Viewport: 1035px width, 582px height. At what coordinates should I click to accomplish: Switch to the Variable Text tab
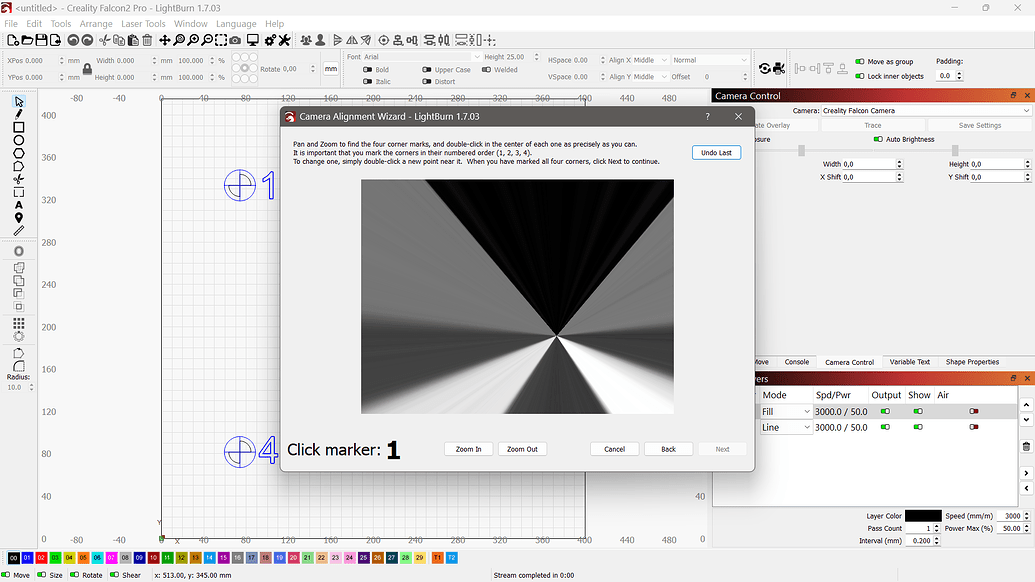pos(910,362)
